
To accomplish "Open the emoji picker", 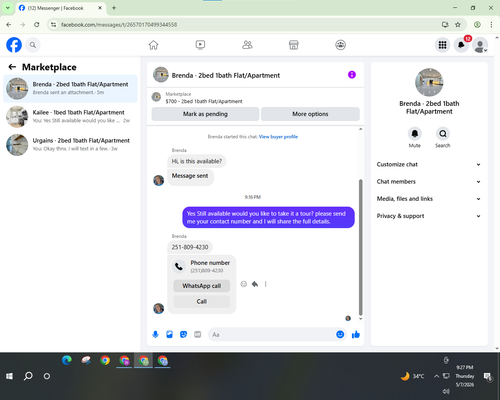I will pyautogui.click(x=340, y=334).
